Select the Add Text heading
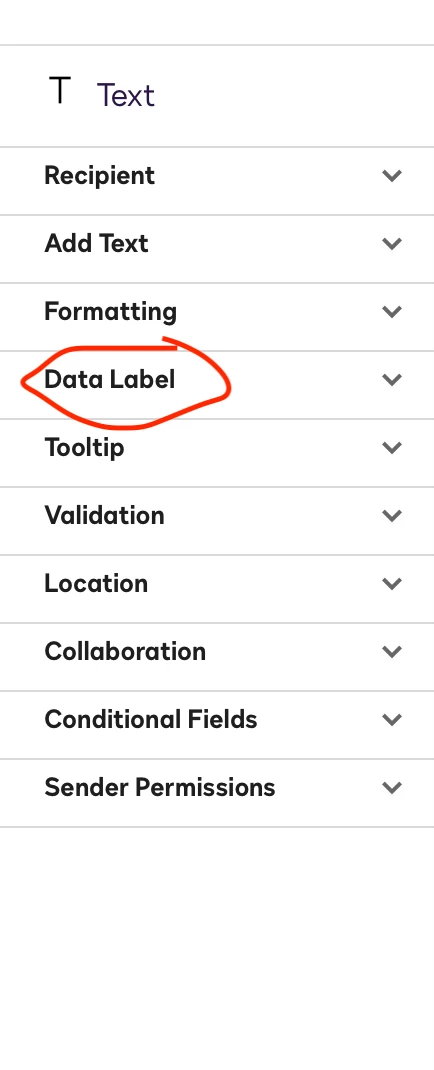 pos(96,244)
